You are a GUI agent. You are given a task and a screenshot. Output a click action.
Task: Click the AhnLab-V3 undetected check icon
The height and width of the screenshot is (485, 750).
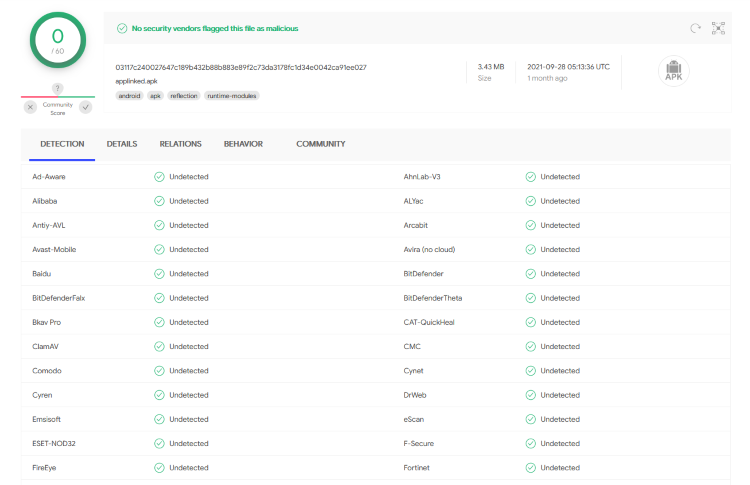tap(530, 176)
